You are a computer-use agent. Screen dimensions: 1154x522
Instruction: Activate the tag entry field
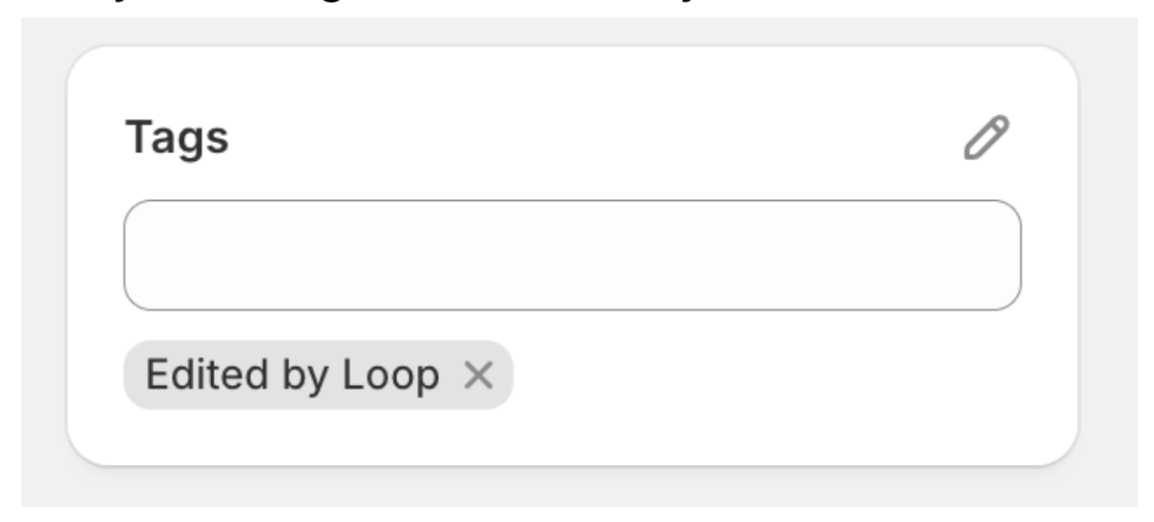click(x=572, y=255)
